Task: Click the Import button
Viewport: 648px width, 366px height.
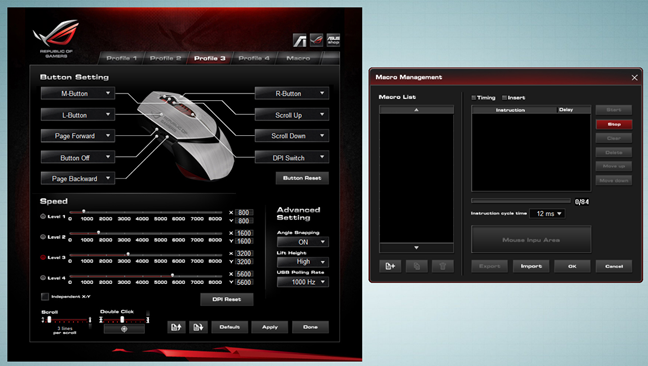Action: [x=531, y=266]
